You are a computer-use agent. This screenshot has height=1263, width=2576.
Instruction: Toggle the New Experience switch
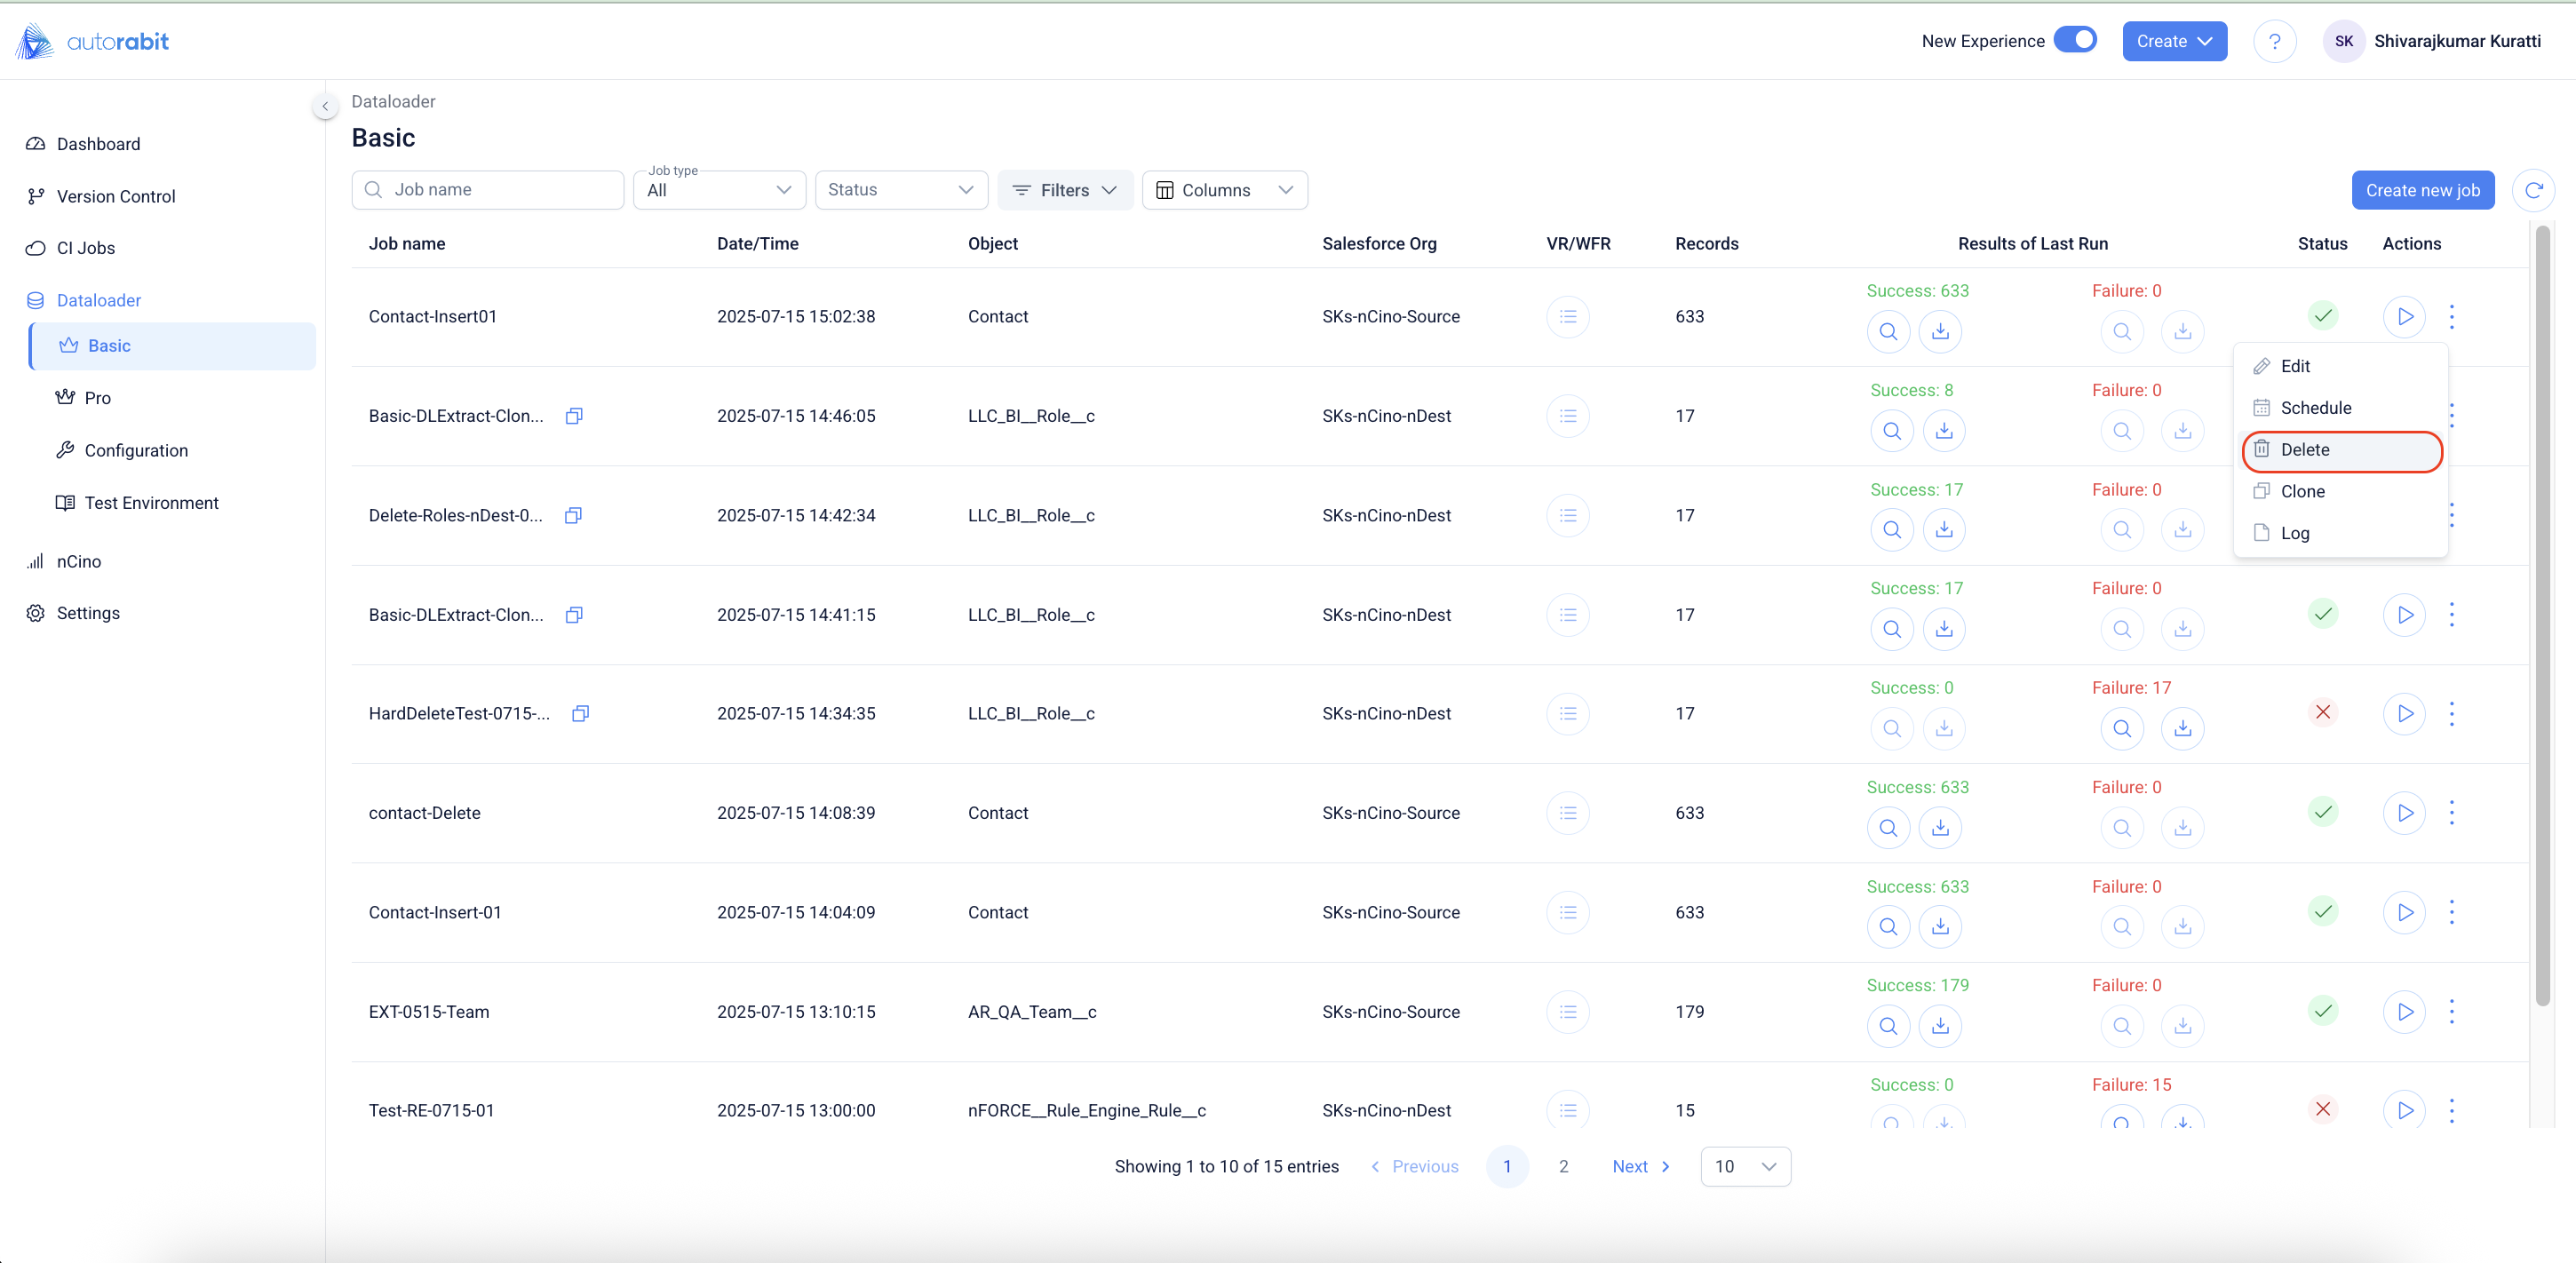tap(2075, 40)
